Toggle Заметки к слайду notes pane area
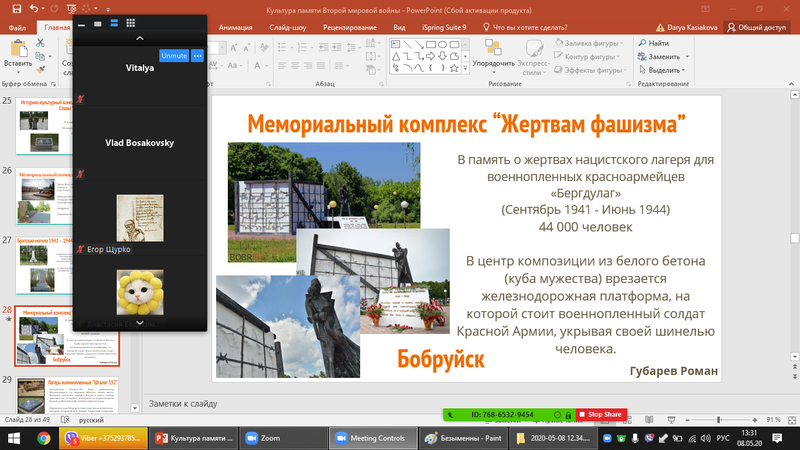 coord(183,404)
